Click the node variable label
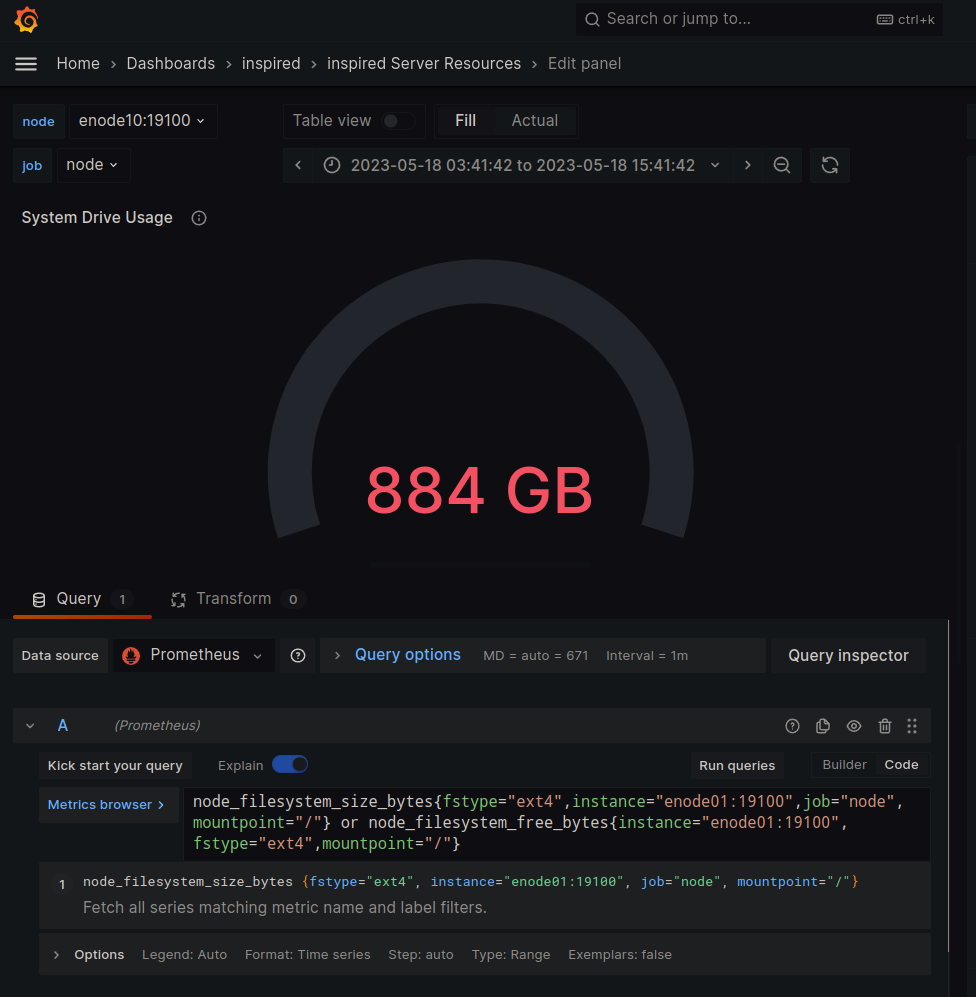The image size is (976, 997). coord(38,121)
